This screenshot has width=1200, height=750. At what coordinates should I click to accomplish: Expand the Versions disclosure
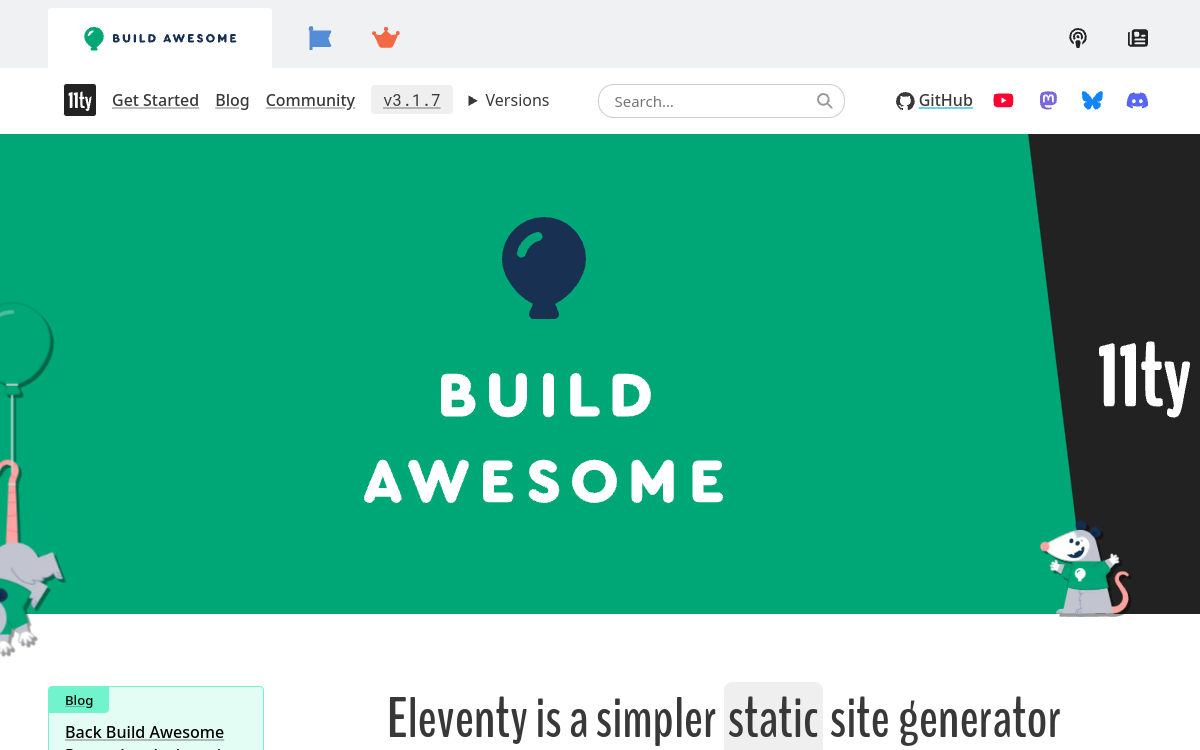pos(509,100)
